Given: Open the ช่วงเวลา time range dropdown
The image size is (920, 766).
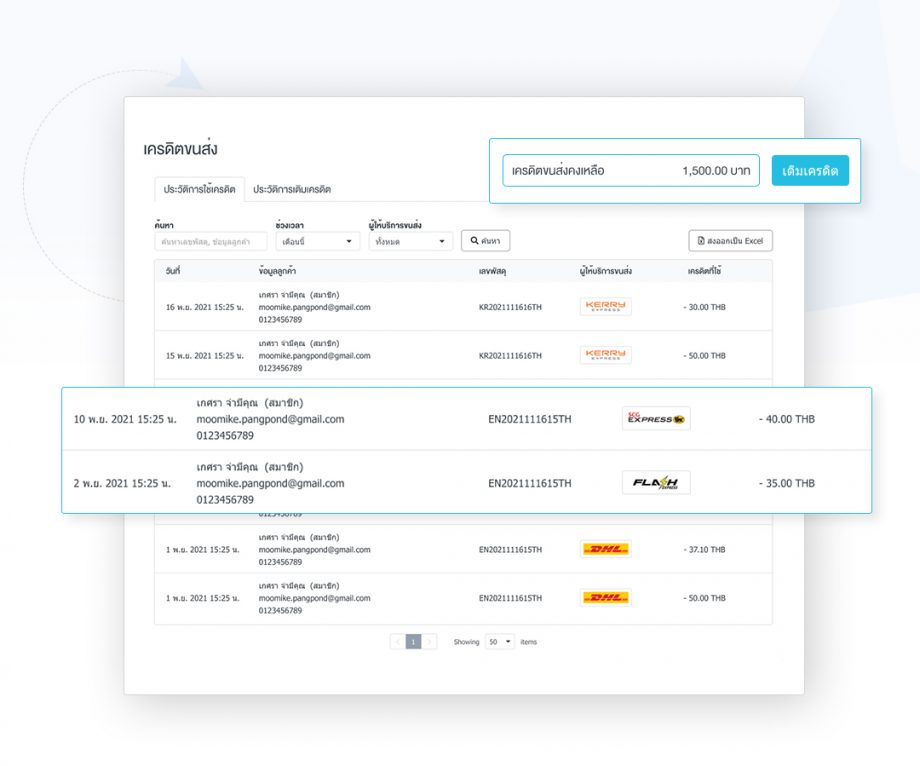Looking at the screenshot, I should [316, 240].
